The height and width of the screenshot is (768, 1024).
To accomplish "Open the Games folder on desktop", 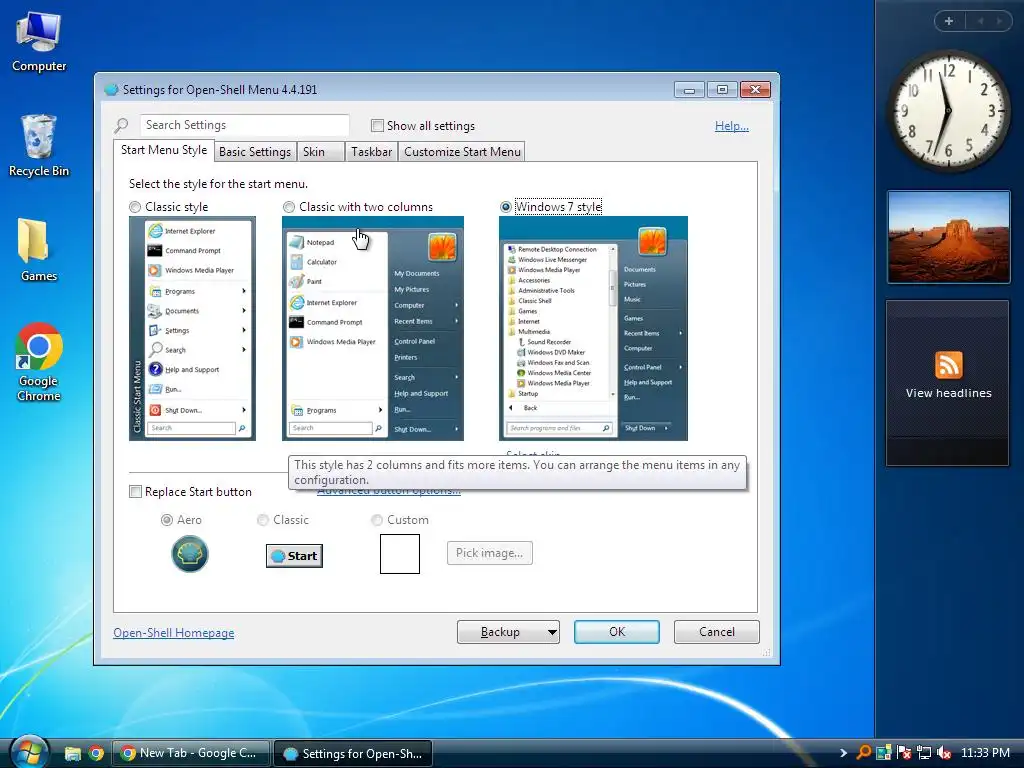I will 39,250.
